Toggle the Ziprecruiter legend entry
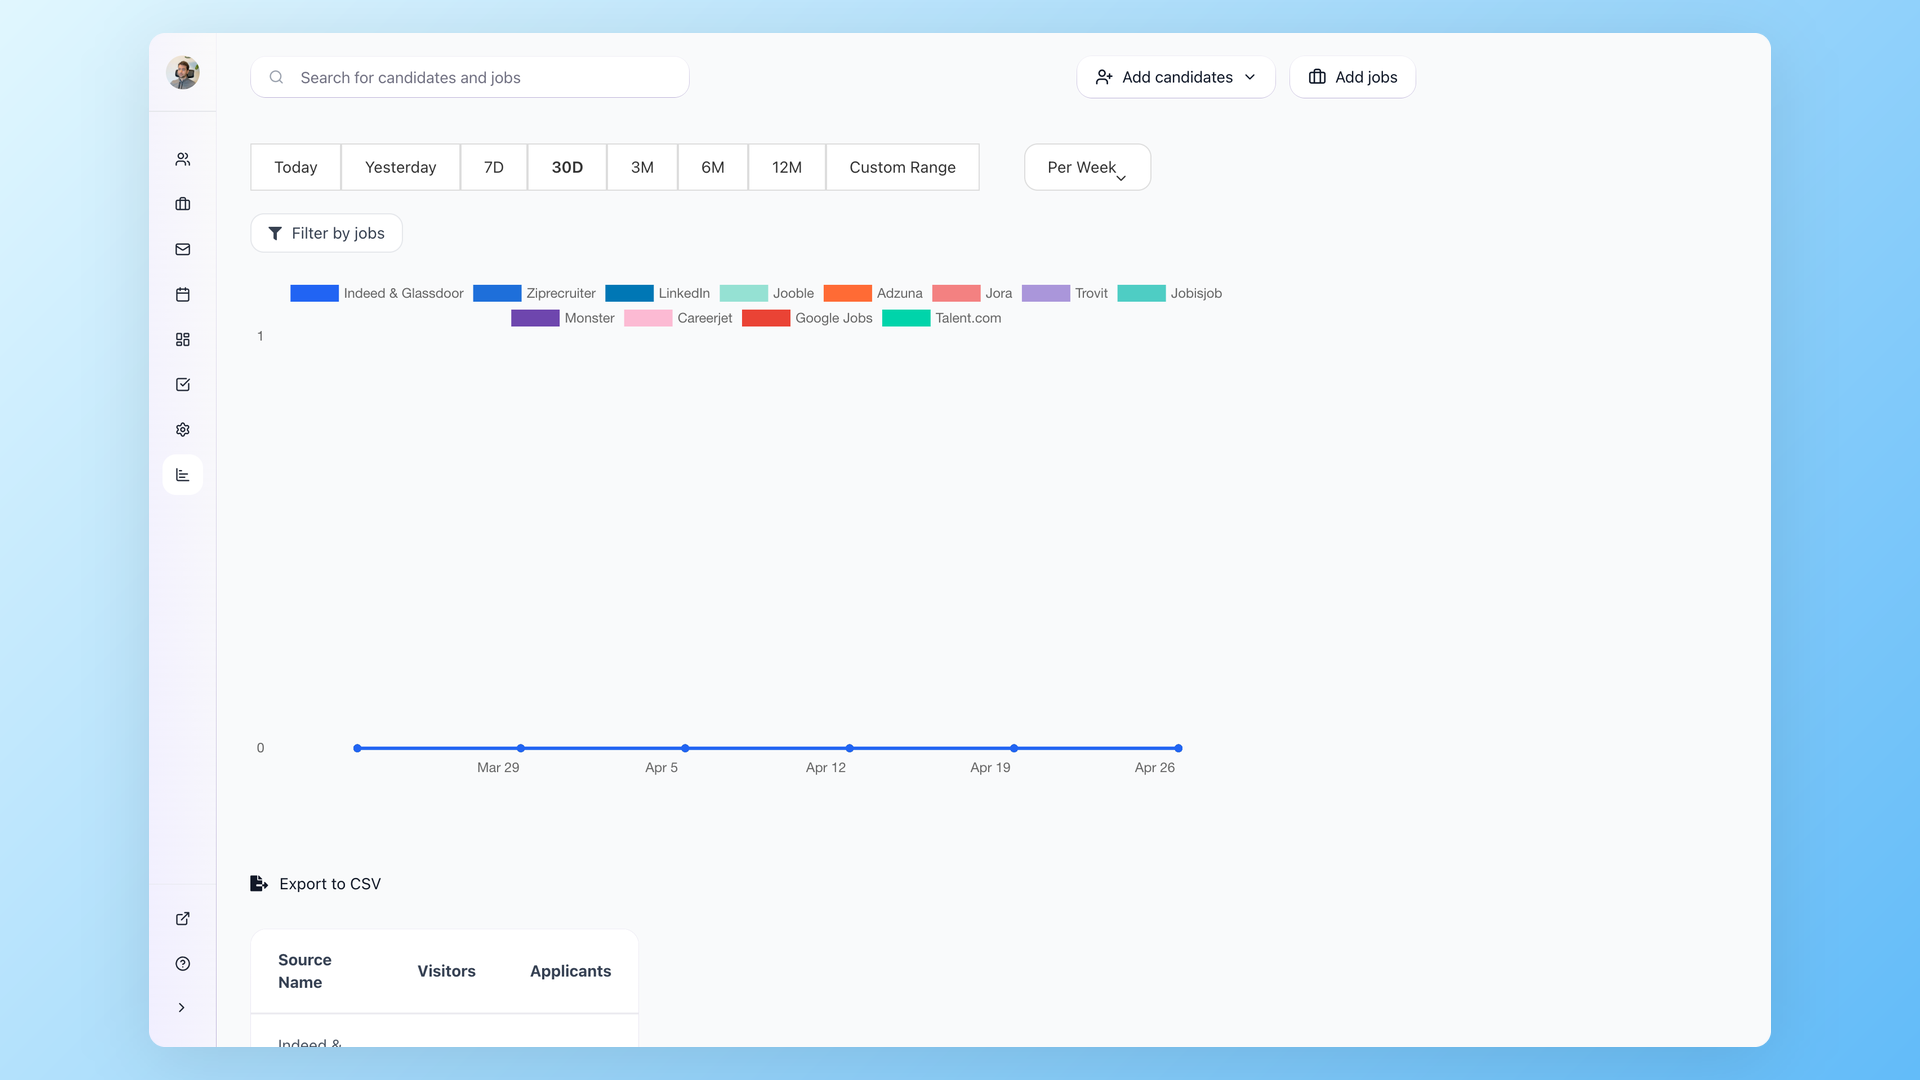Image resolution: width=1920 pixels, height=1080 pixels. tap(534, 293)
